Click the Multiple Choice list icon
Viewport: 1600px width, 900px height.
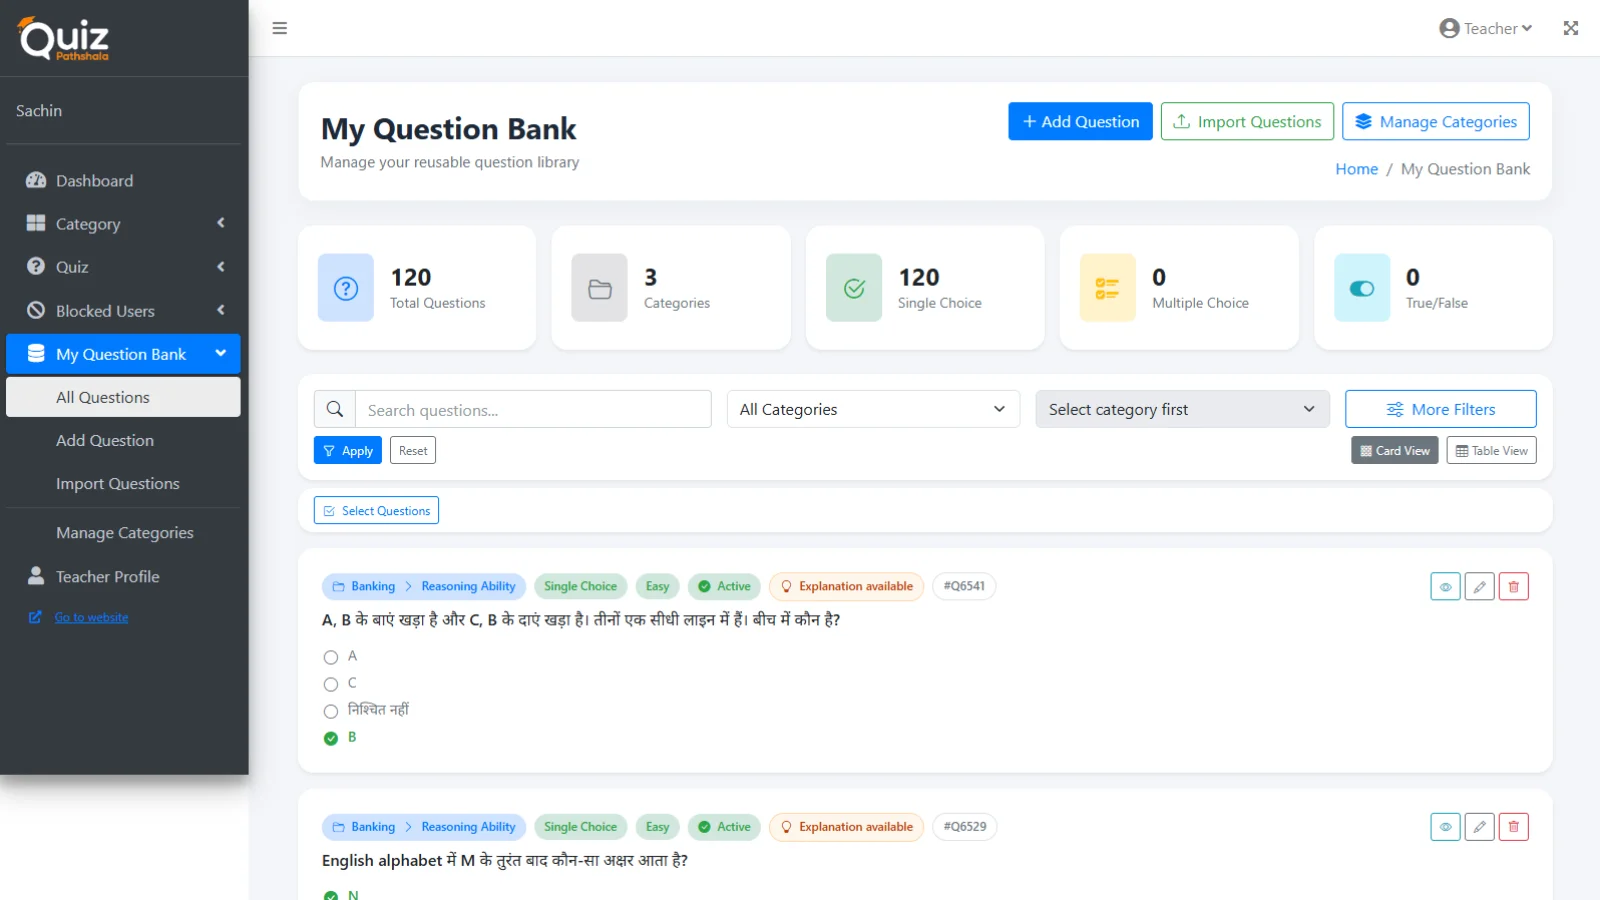click(1108, 288)
